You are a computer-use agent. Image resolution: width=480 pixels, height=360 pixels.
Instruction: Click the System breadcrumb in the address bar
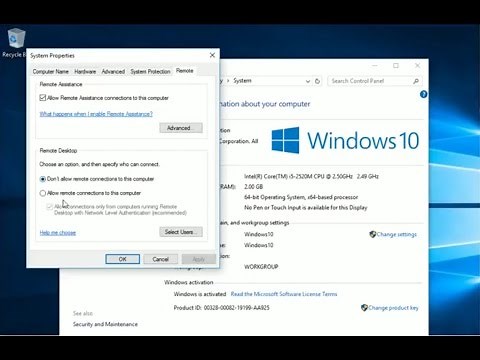[x=242, y=81]
